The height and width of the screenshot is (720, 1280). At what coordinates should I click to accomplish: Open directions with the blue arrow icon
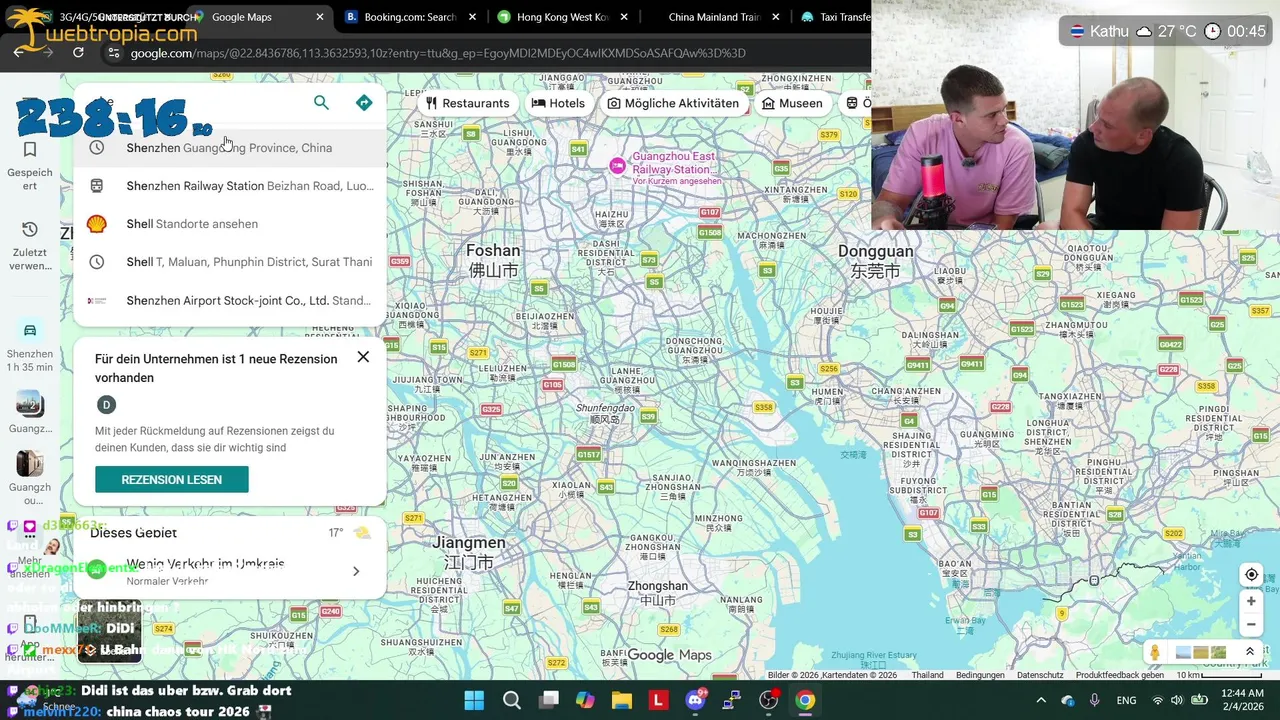click(x=364, y=102)
